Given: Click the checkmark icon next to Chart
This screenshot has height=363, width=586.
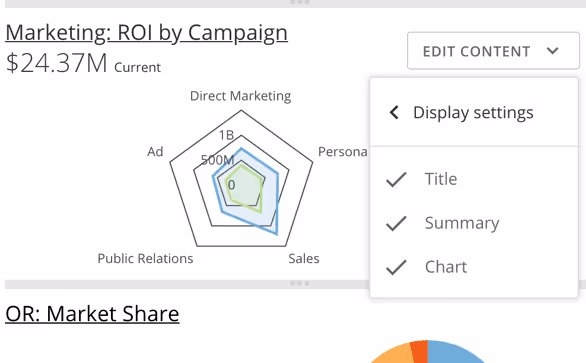Looking at the screenshot, I should click(x=396, y=267).
